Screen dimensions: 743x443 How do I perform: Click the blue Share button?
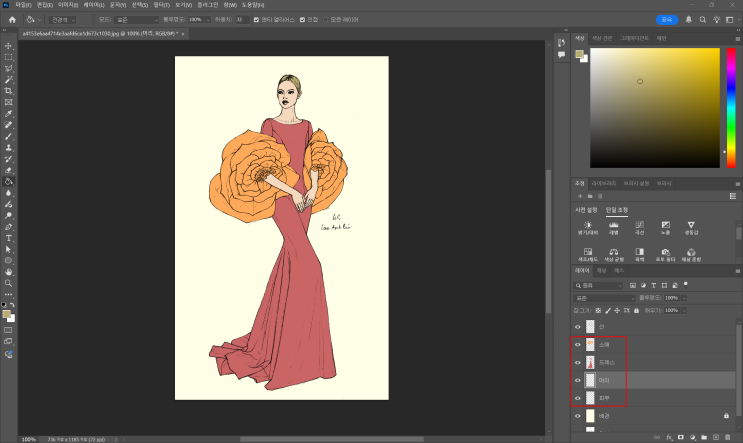(667, 19)
